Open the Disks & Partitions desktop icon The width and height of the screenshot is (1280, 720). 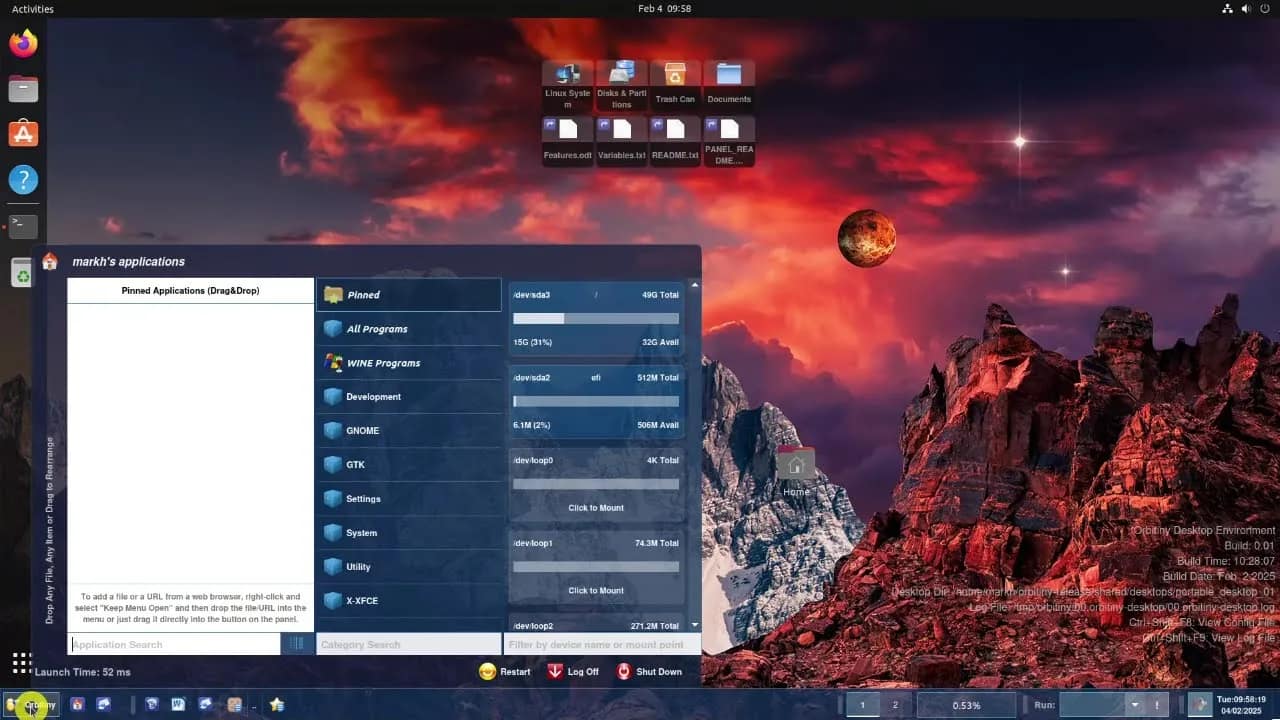[622, 84]
